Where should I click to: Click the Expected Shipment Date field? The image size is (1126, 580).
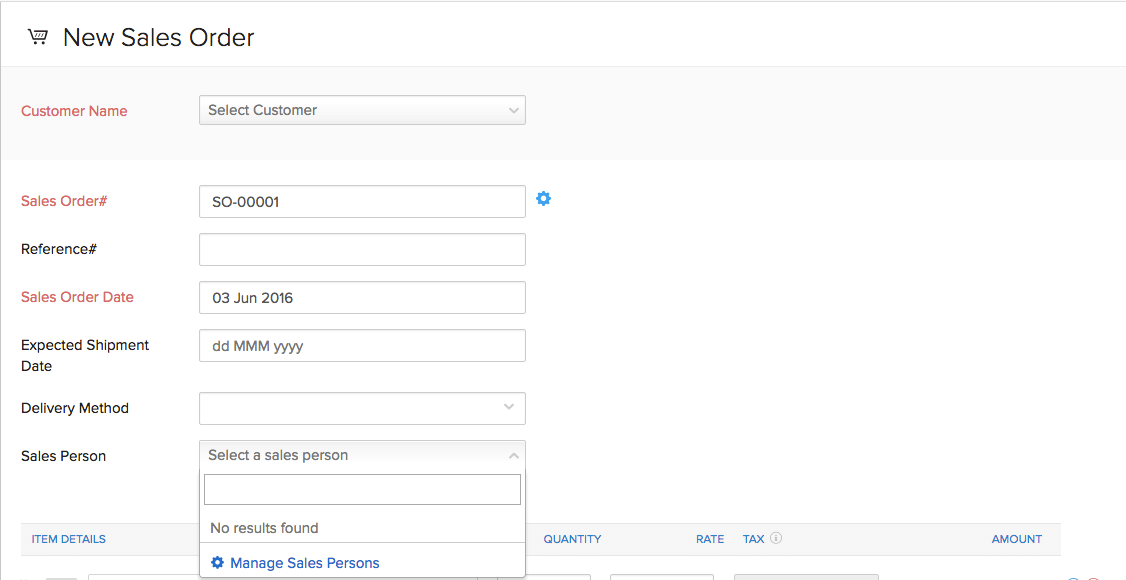click(362, 345)
